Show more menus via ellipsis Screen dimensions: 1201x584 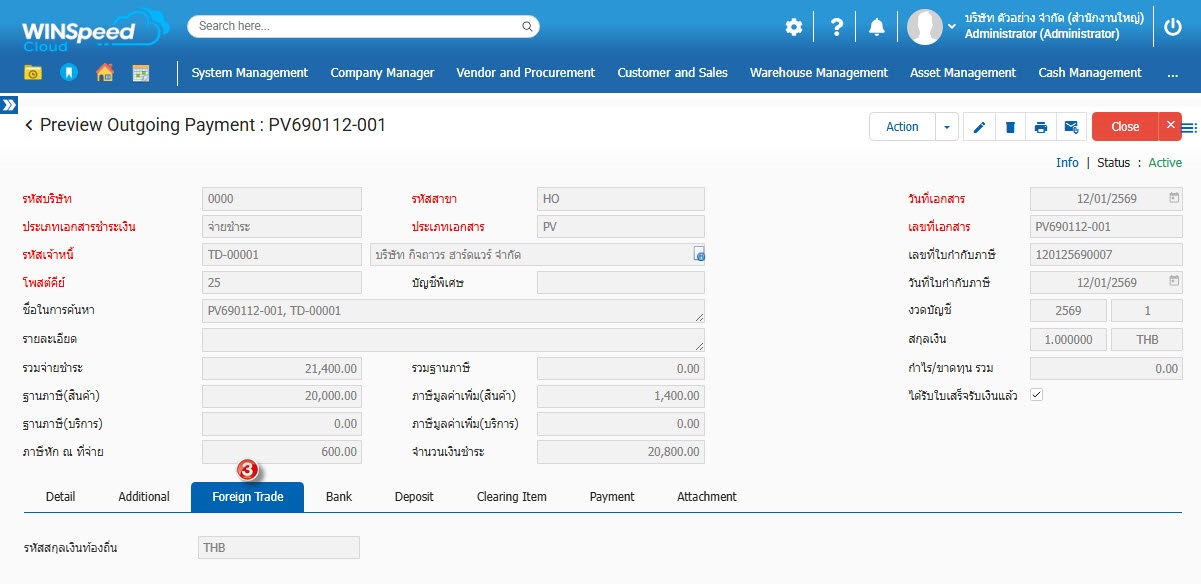[1172, 73]
